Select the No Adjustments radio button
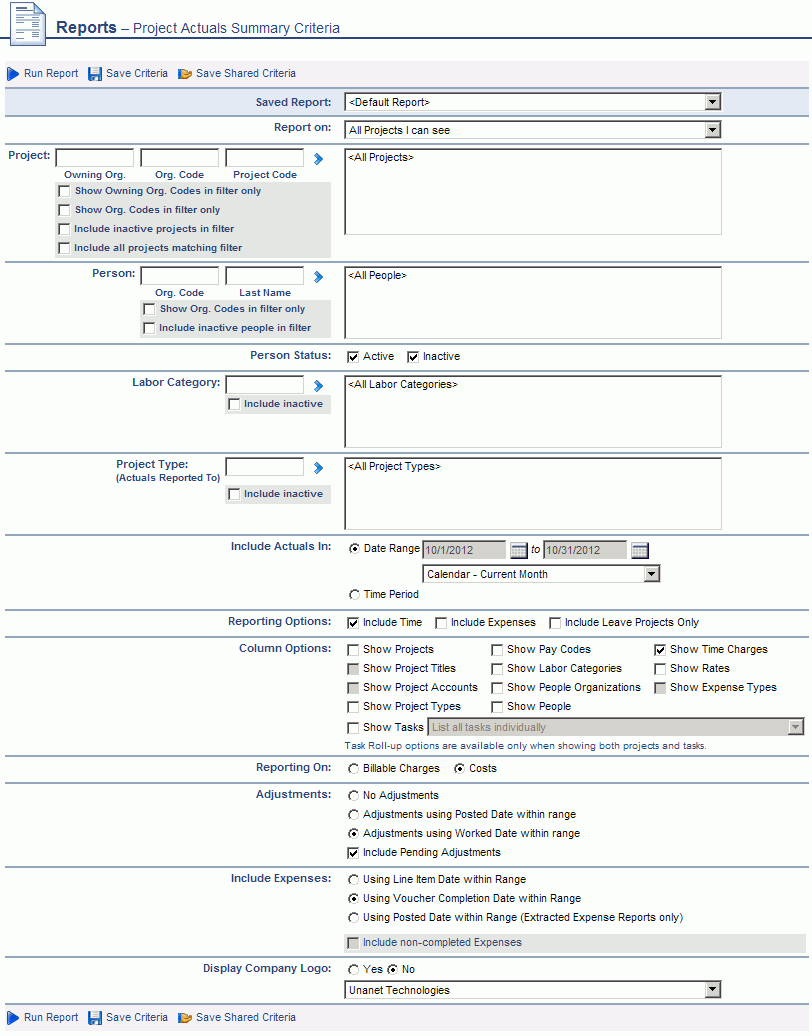Image resolution: width=812 pixels, height=1036 pixels. click(353, 796)
